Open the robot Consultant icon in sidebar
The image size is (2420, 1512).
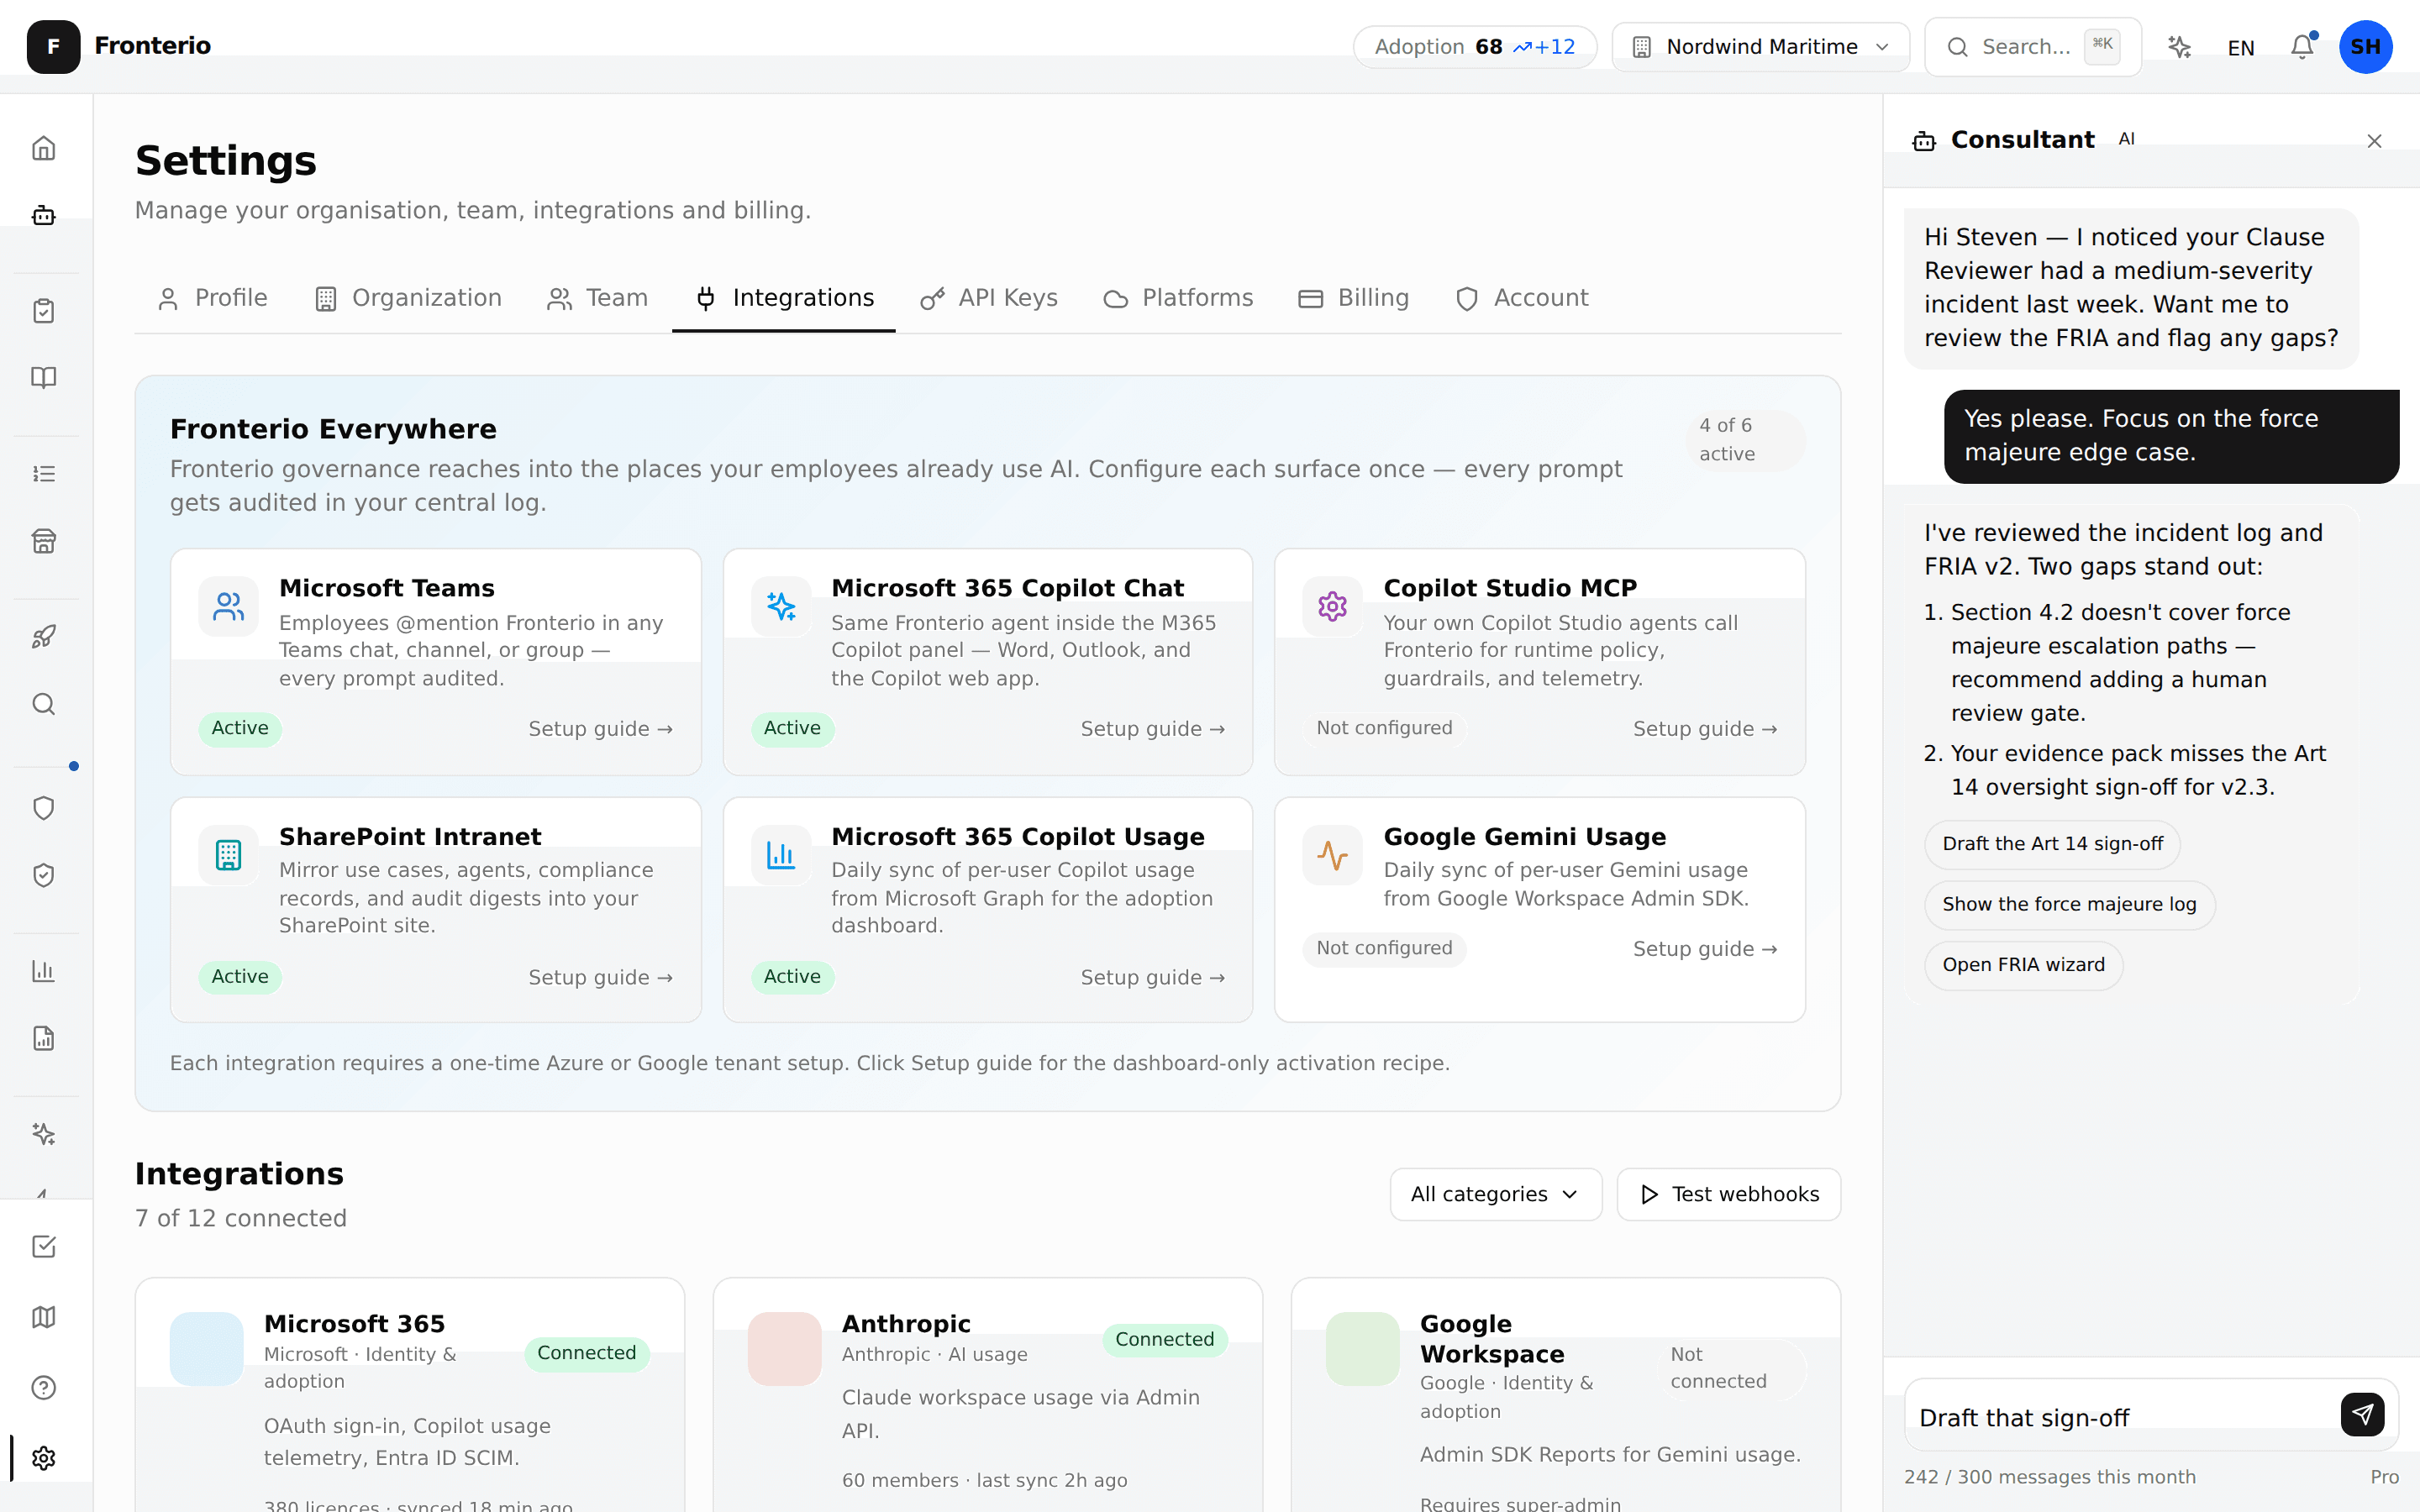pos(43,215)
